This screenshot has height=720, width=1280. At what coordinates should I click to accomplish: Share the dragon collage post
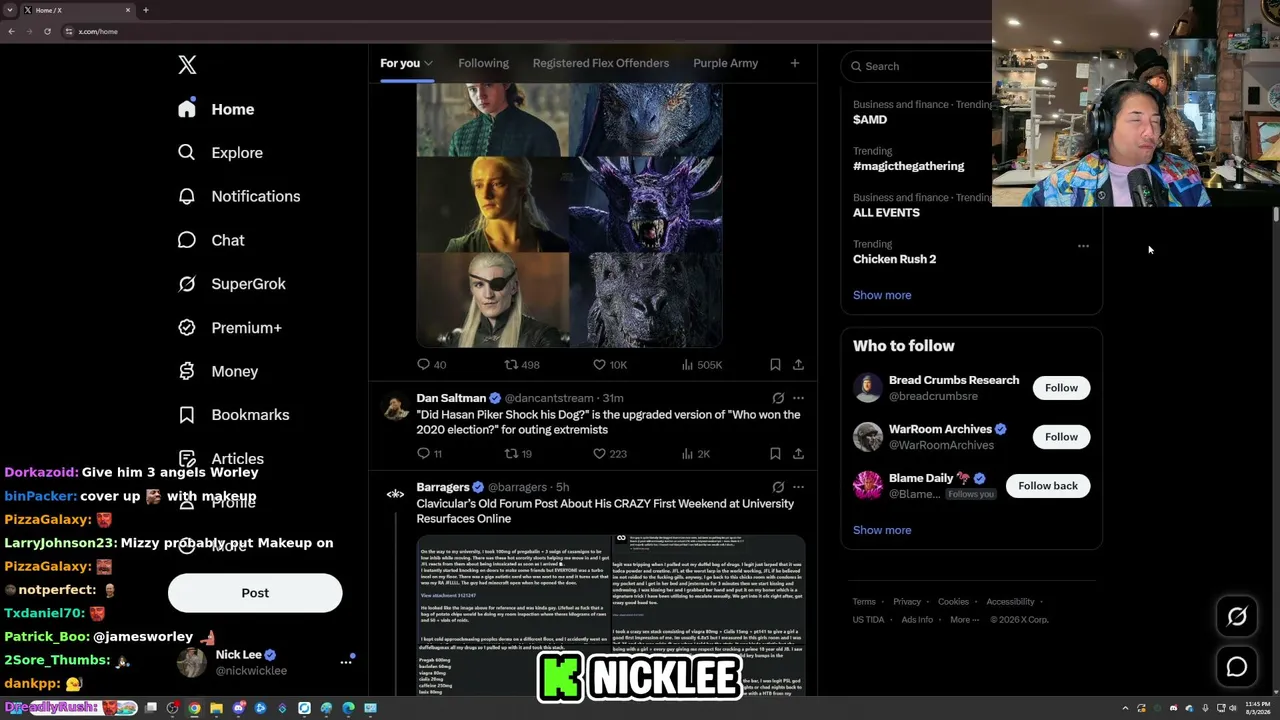pyautogui.click(x=798, y=365)
